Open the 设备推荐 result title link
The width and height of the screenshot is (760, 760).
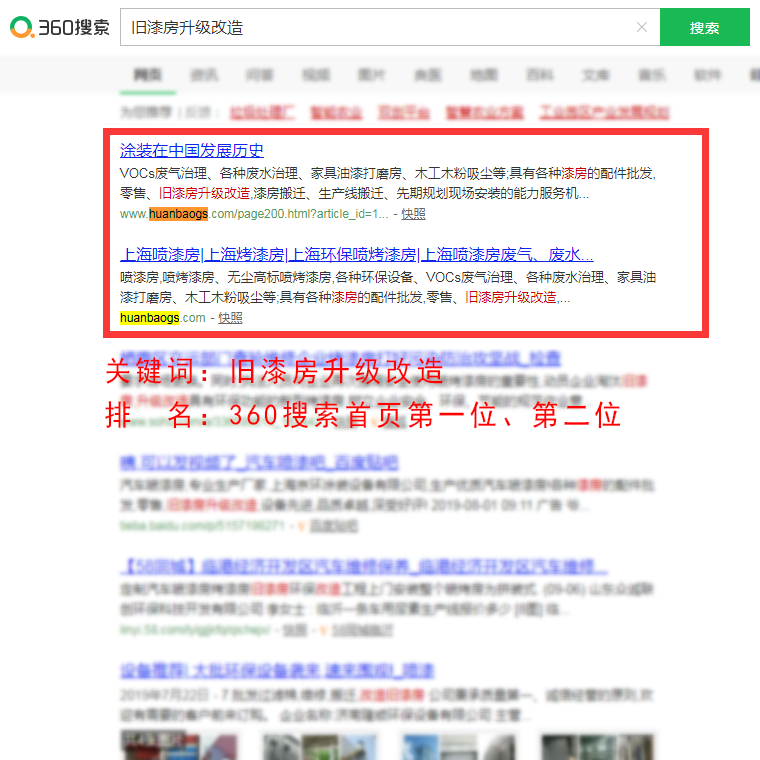click(277, 671)
